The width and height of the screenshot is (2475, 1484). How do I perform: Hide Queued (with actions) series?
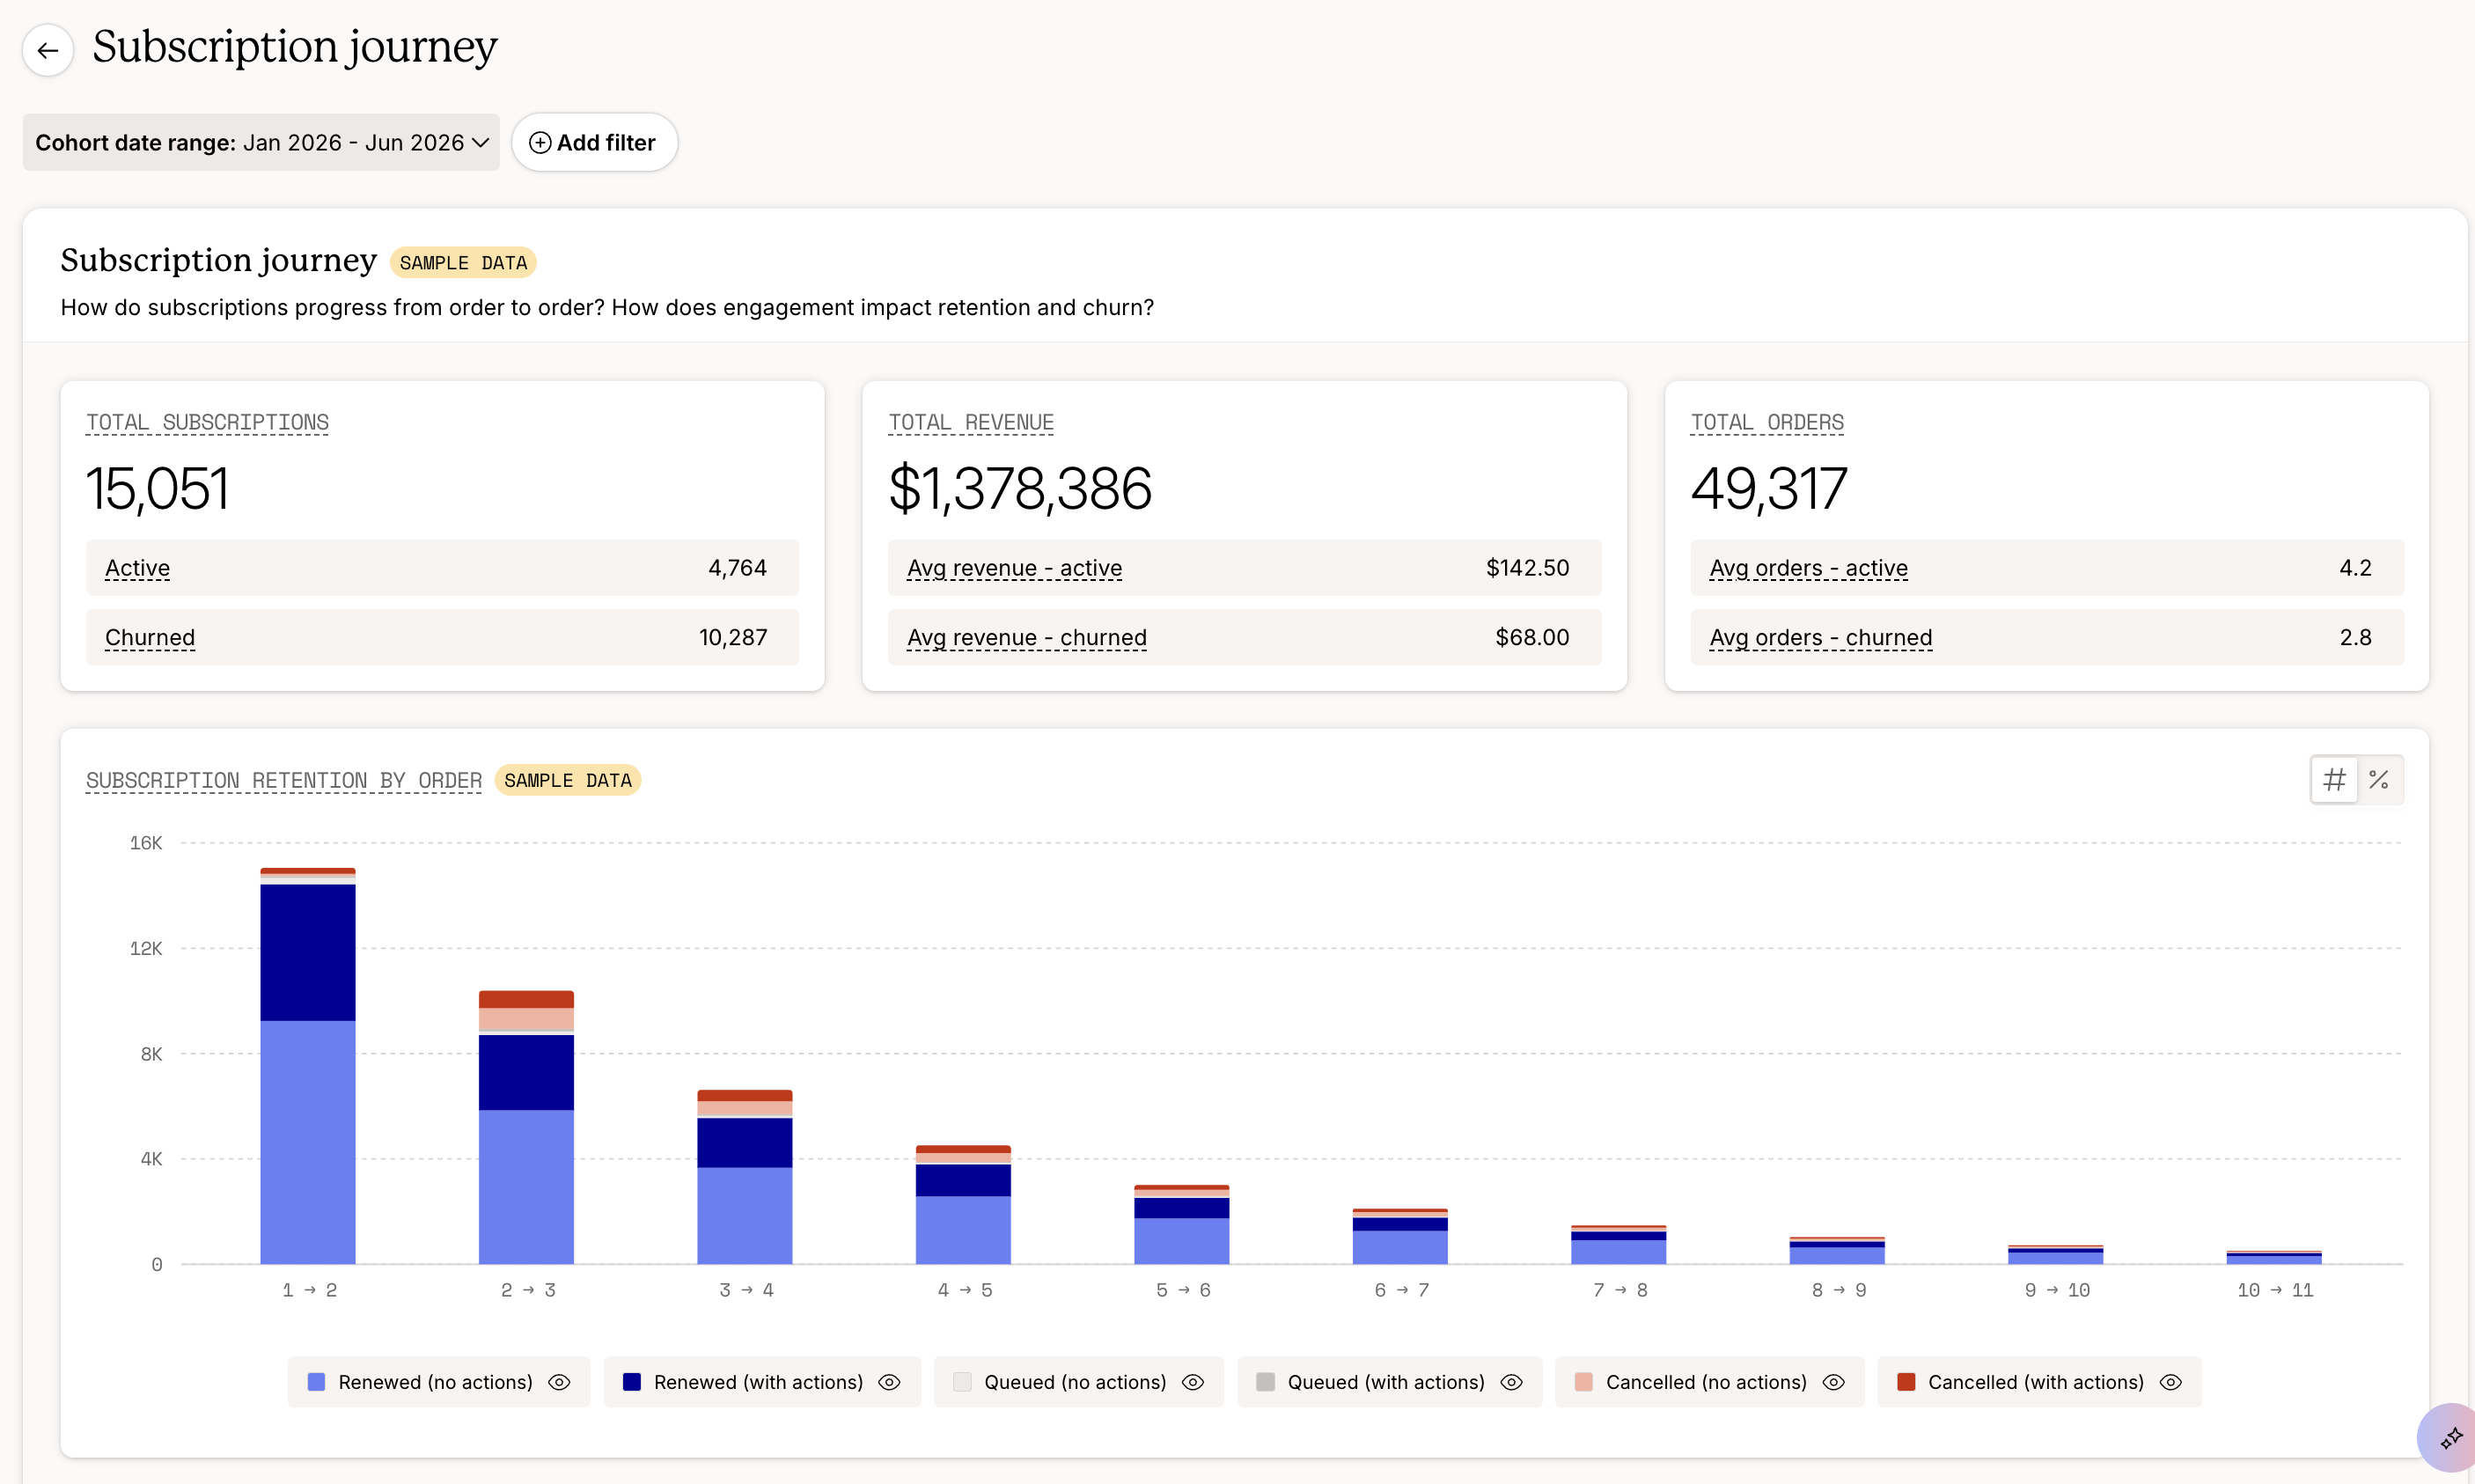click(x=1511, y=1382)
